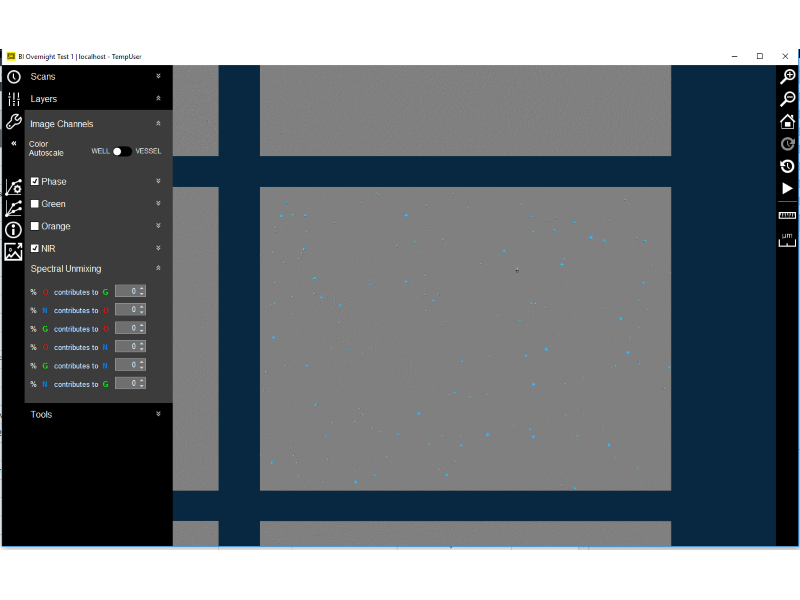
Task: Expand the NIR channel options chevron
Action: click(158, 248)
